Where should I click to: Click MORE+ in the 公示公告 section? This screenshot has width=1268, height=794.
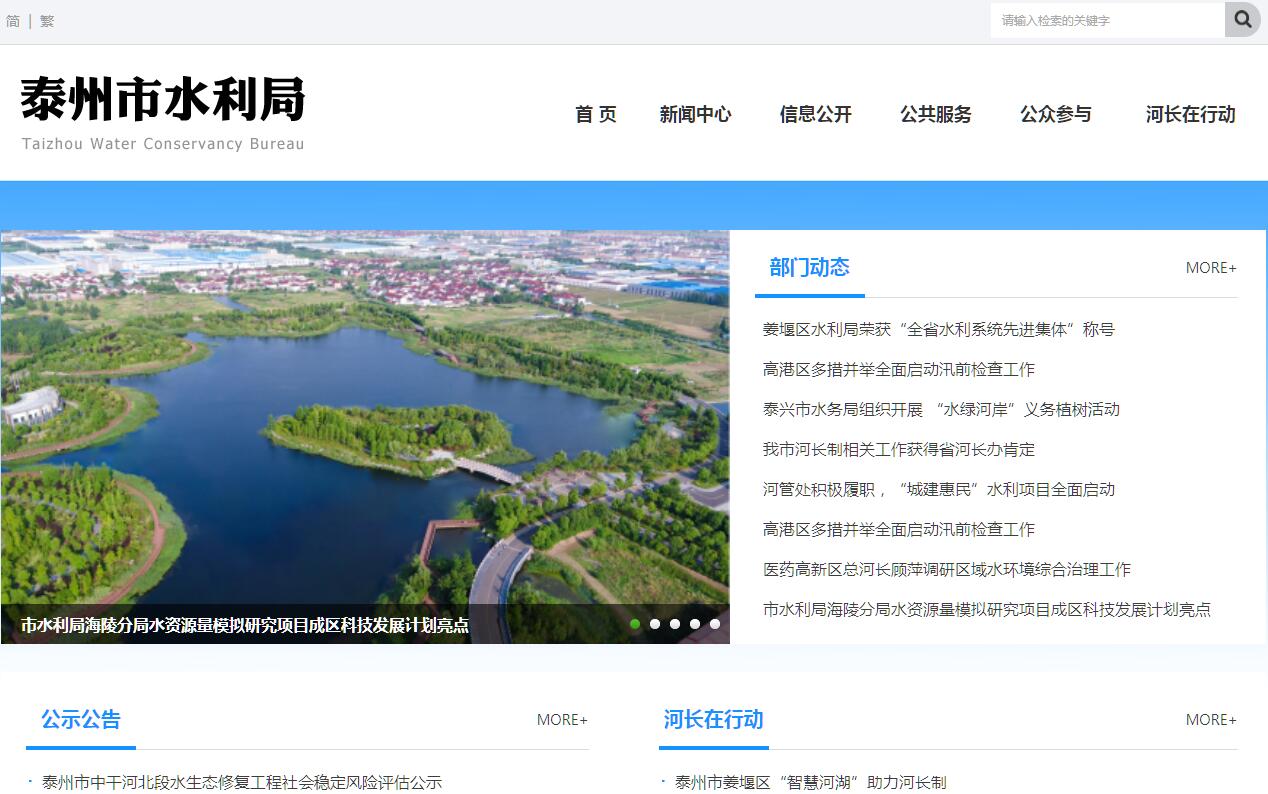point(562,720)
